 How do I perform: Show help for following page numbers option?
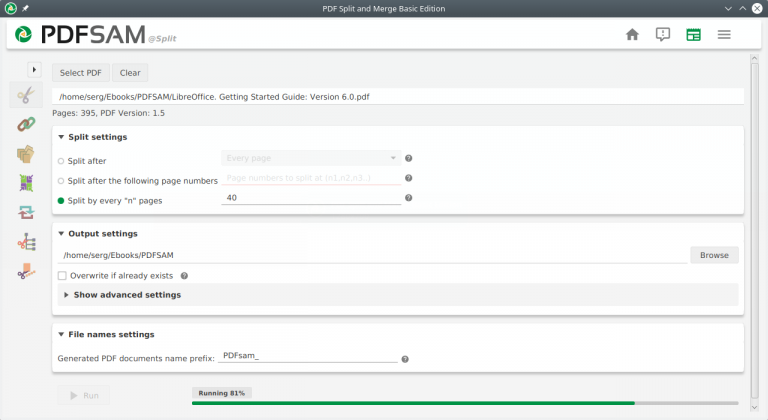408,178
